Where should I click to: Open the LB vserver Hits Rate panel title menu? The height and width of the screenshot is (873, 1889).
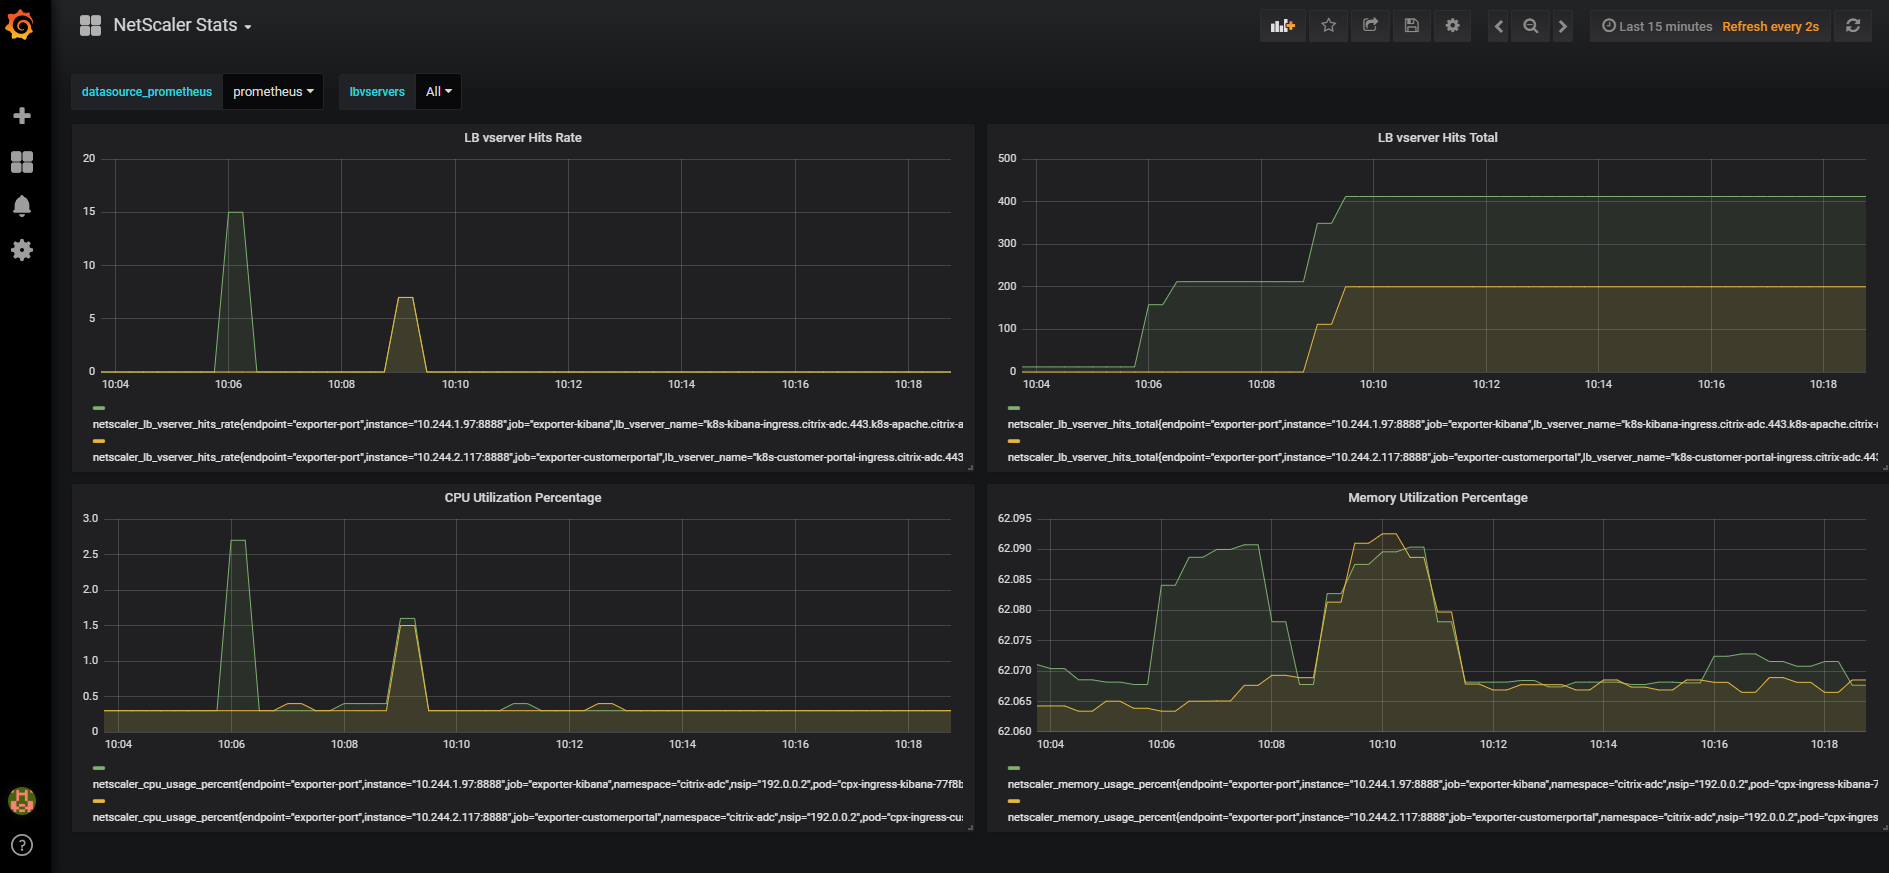[523, 138]
